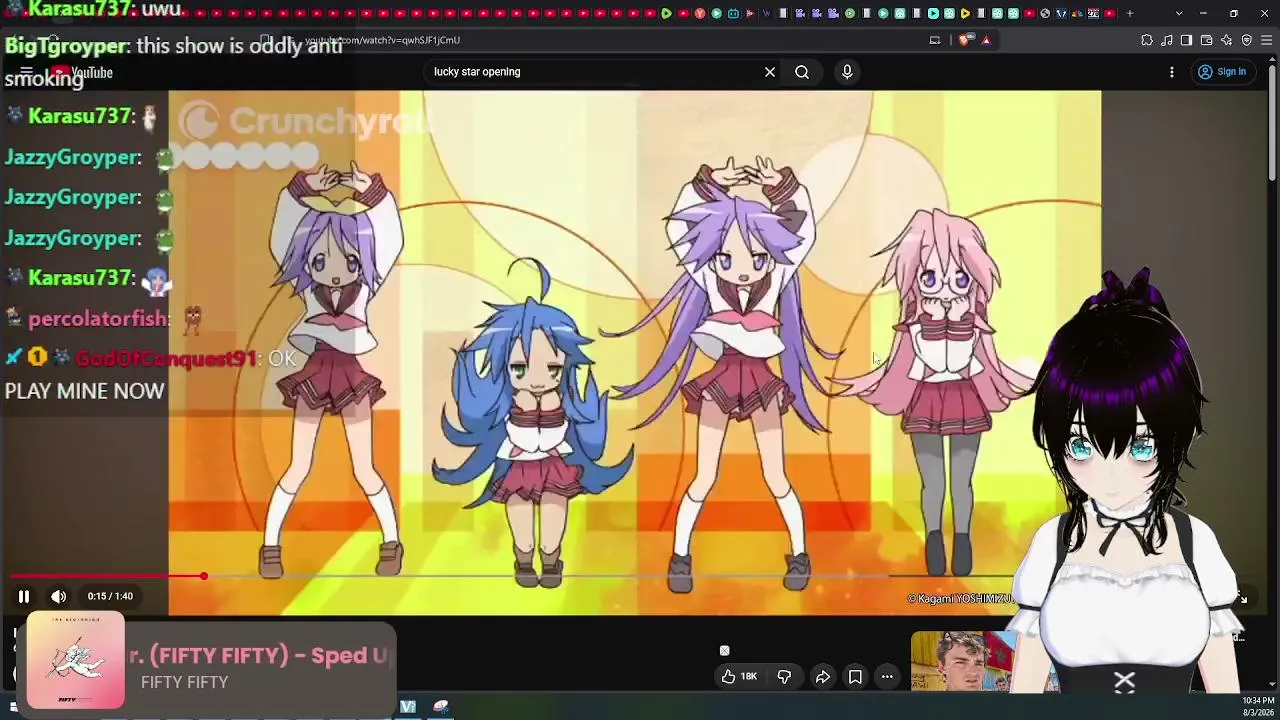
Task: Toggle the browser sidebar panel
Action: coord(1187,40)
